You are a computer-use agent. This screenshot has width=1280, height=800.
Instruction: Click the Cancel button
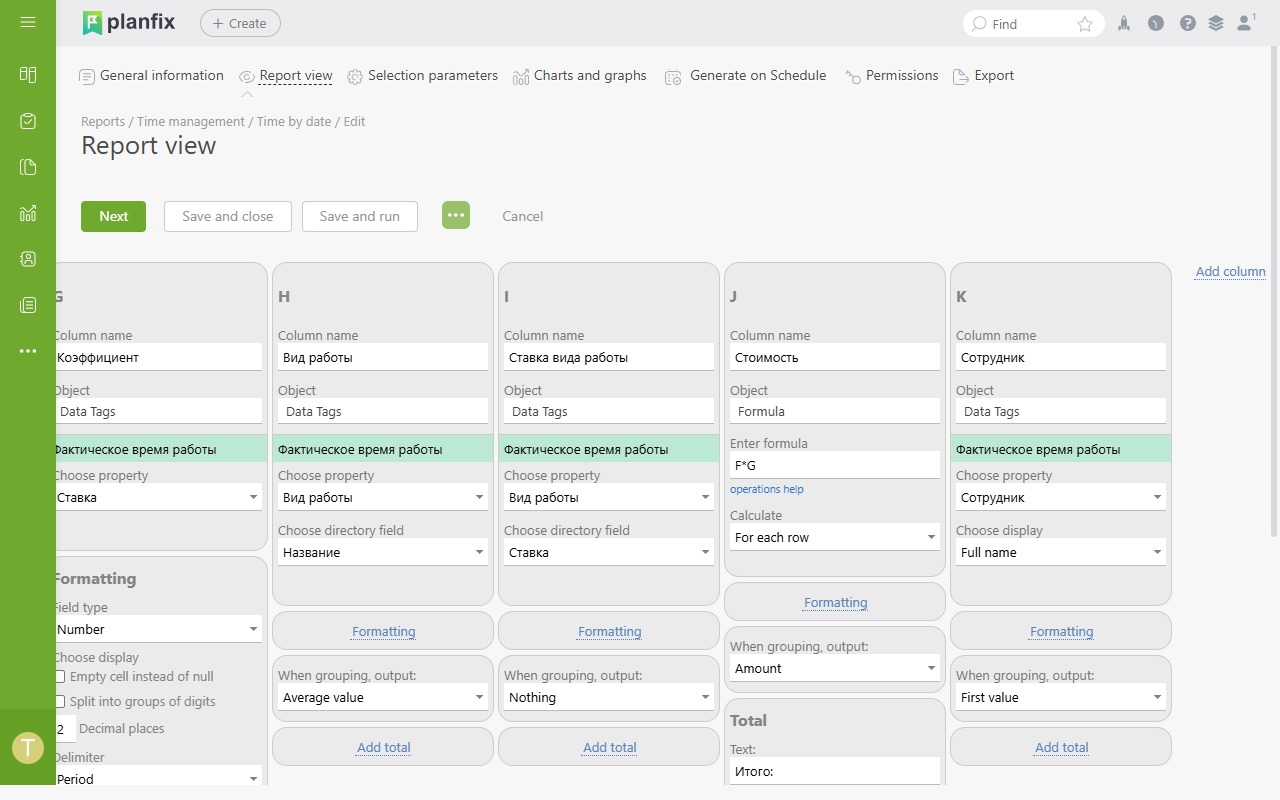[x=523, y=216]
